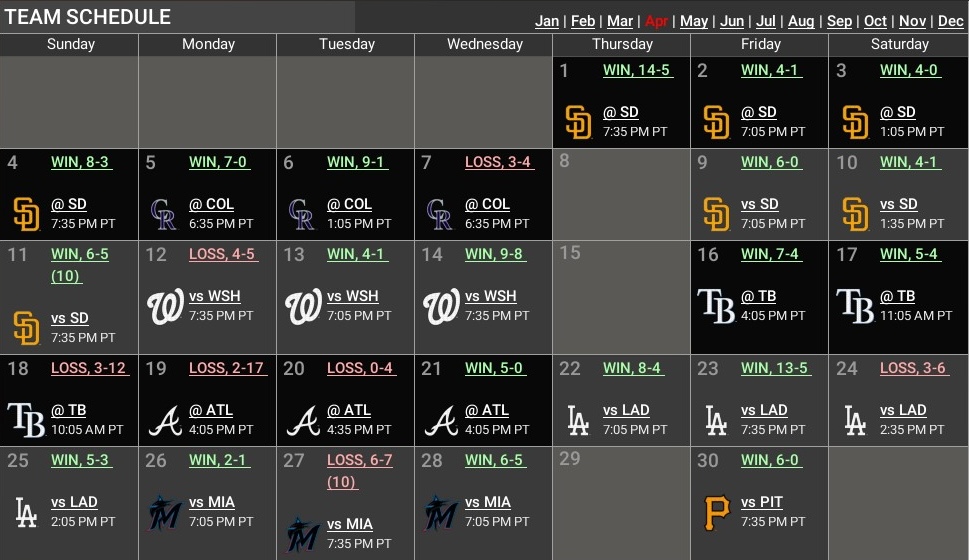The image size is (969, 560).
Task: Select the Dec month link
Action: pyautogui.click(x=950, y=21)
